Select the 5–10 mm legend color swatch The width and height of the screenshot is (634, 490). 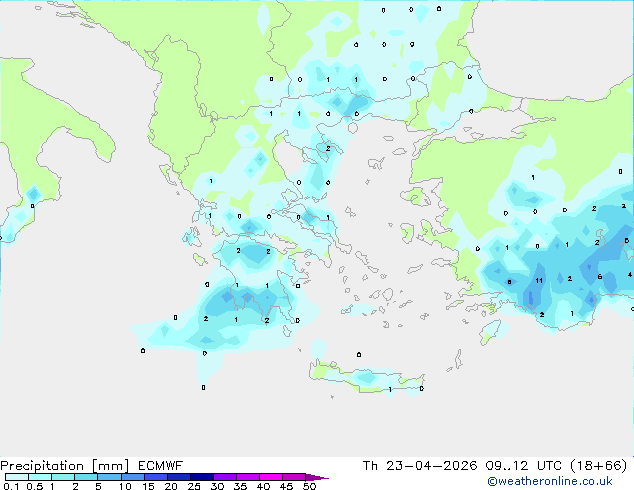pyautogui.click(x=109, y=477)
